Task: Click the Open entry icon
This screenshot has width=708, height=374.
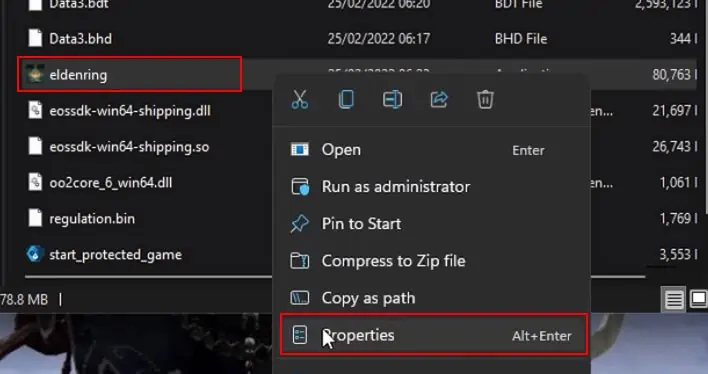Action: point(300,150)
